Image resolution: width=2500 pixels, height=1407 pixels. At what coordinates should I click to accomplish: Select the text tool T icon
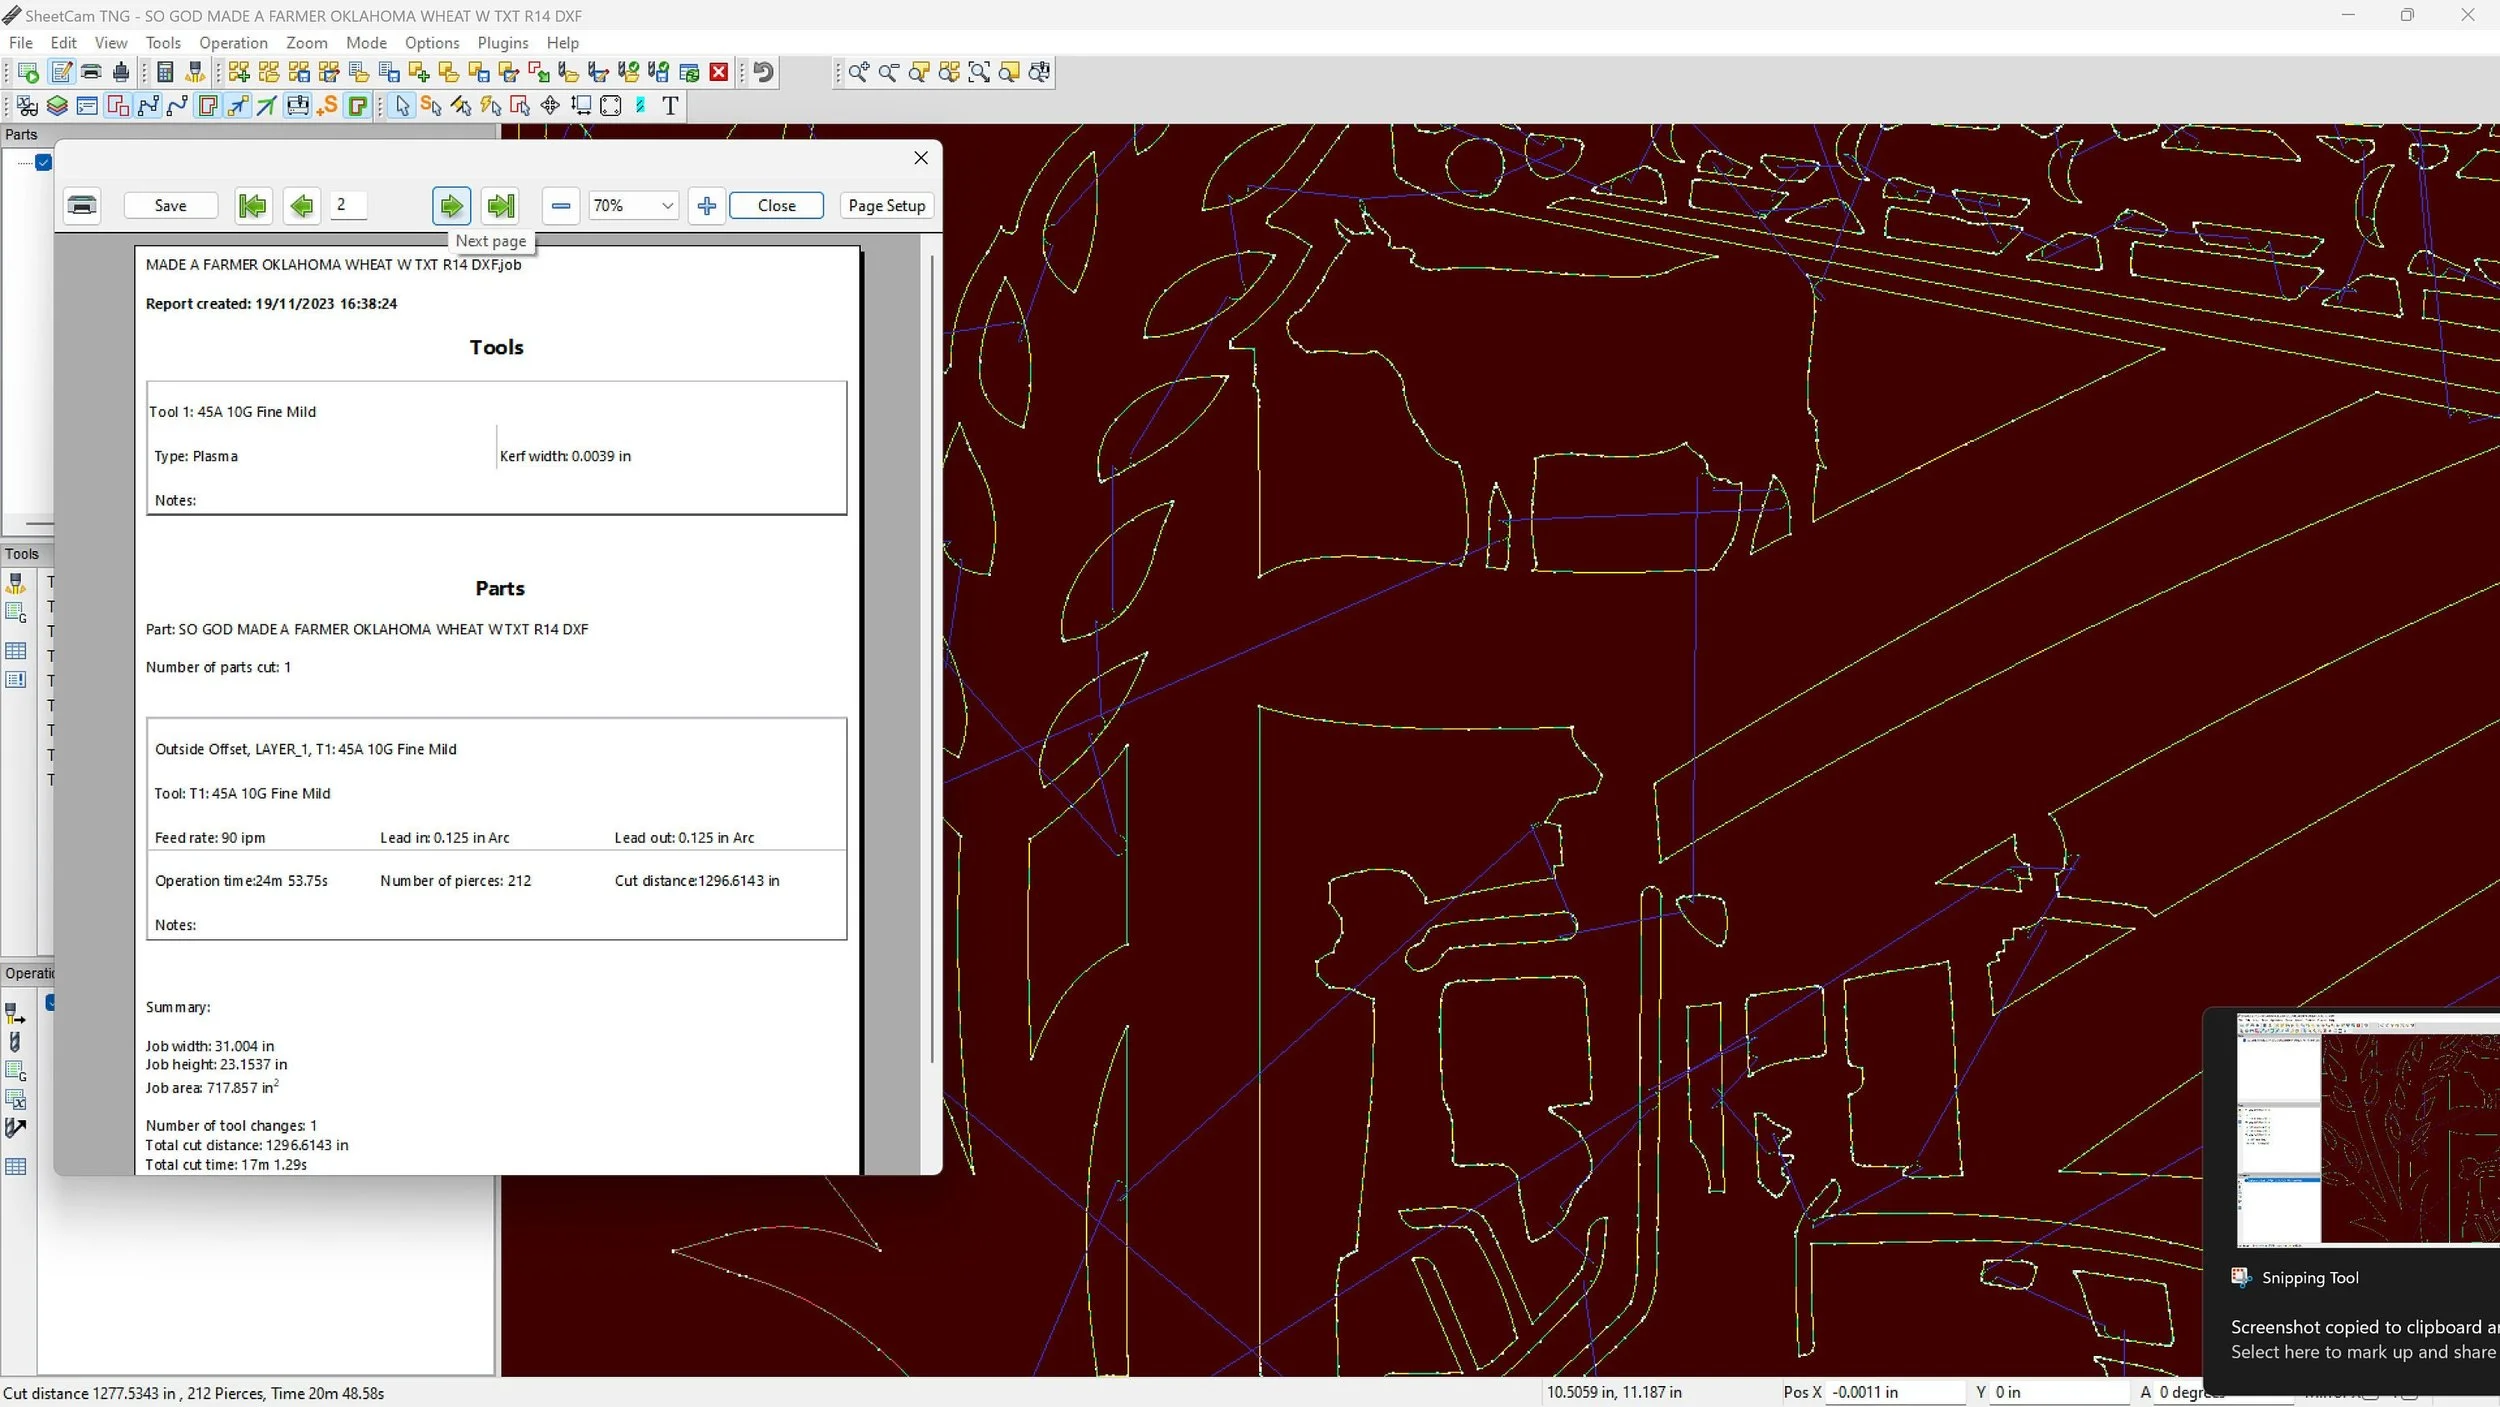click(x=670, y=106)
